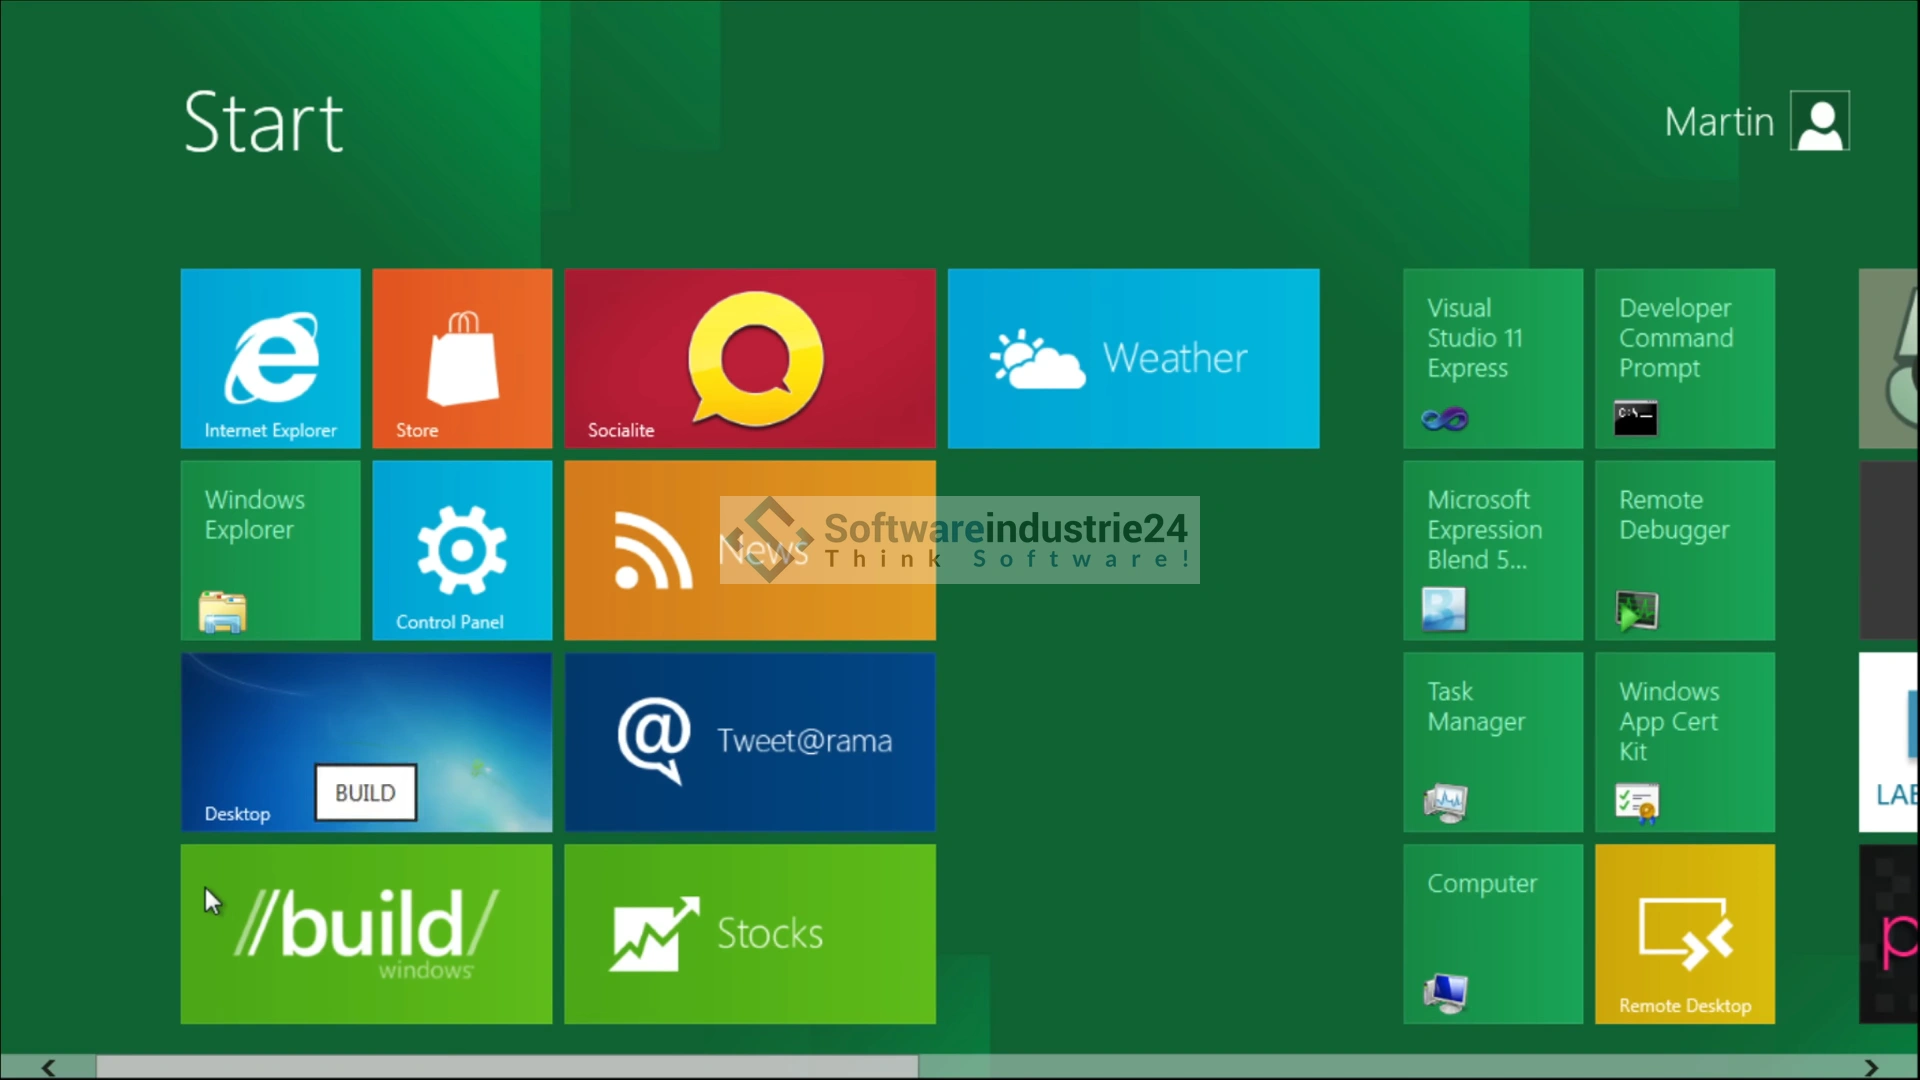Image resolution: width=1920 pixels, height=1080 pixels.
Task: Click the scrollbar right arrow
Action: pos(1871,1067)
